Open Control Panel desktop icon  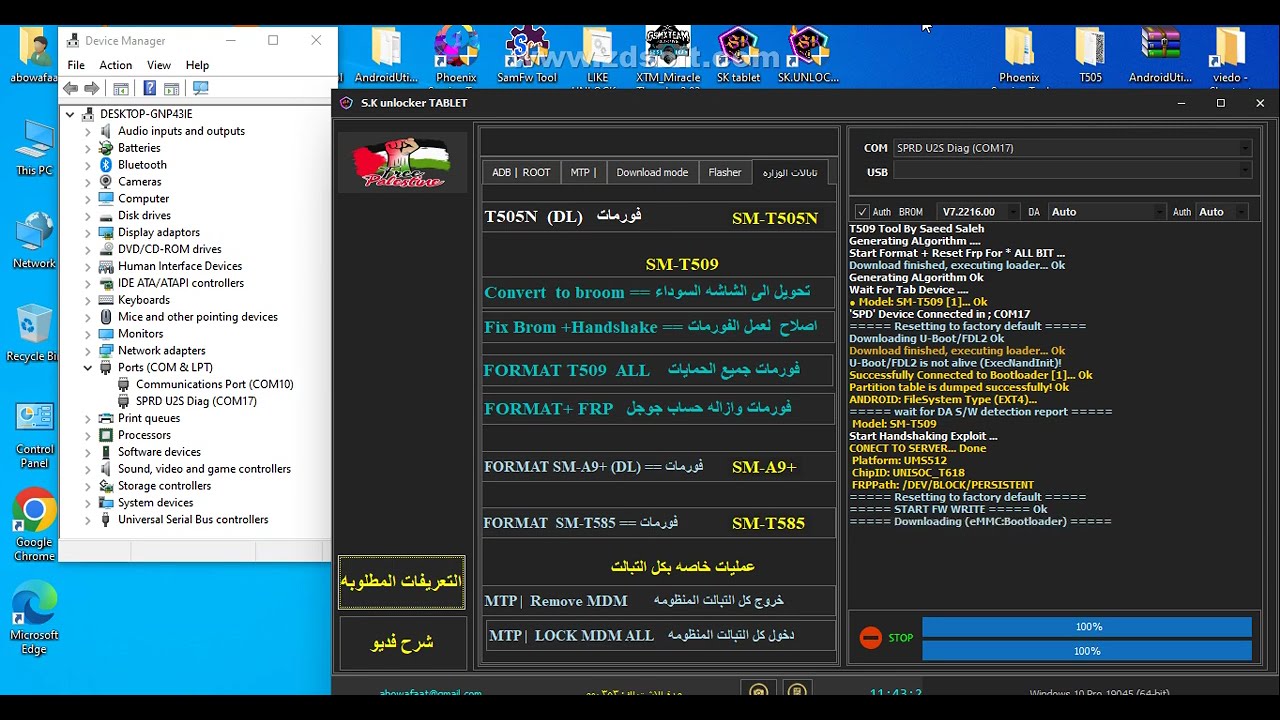pyautogui.click(x=34, y=435)
